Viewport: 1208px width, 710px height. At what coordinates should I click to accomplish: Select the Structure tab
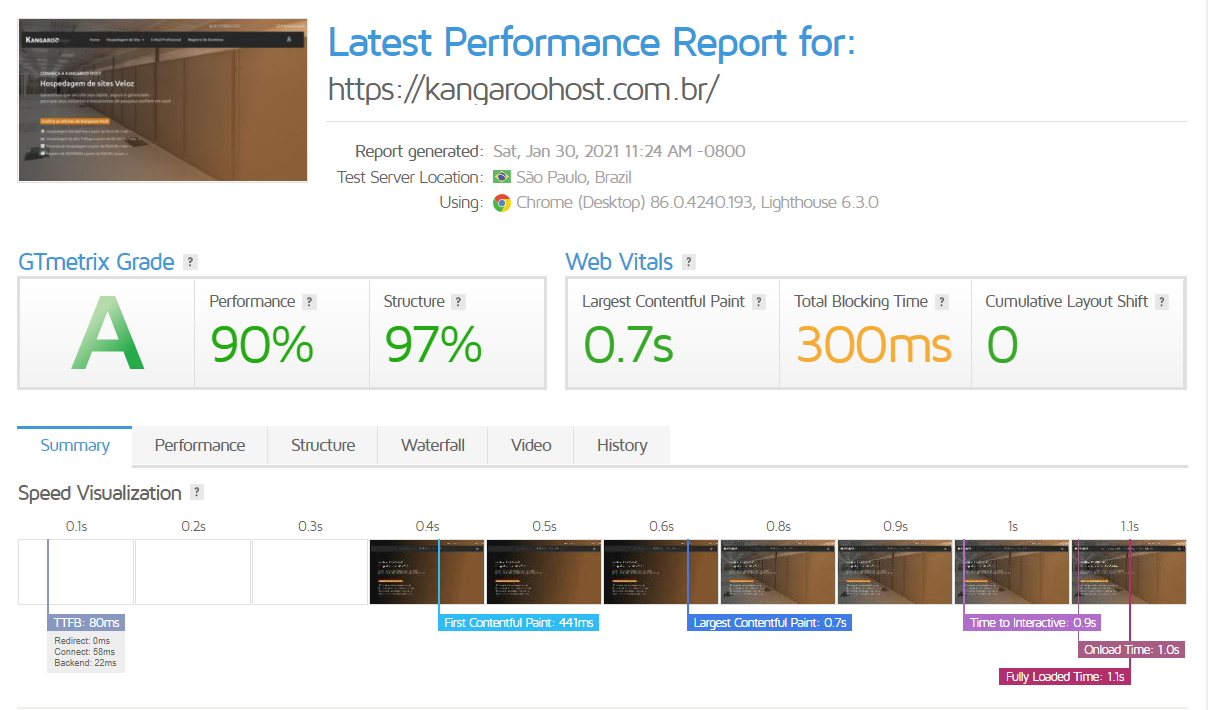(x=322, y=445)
